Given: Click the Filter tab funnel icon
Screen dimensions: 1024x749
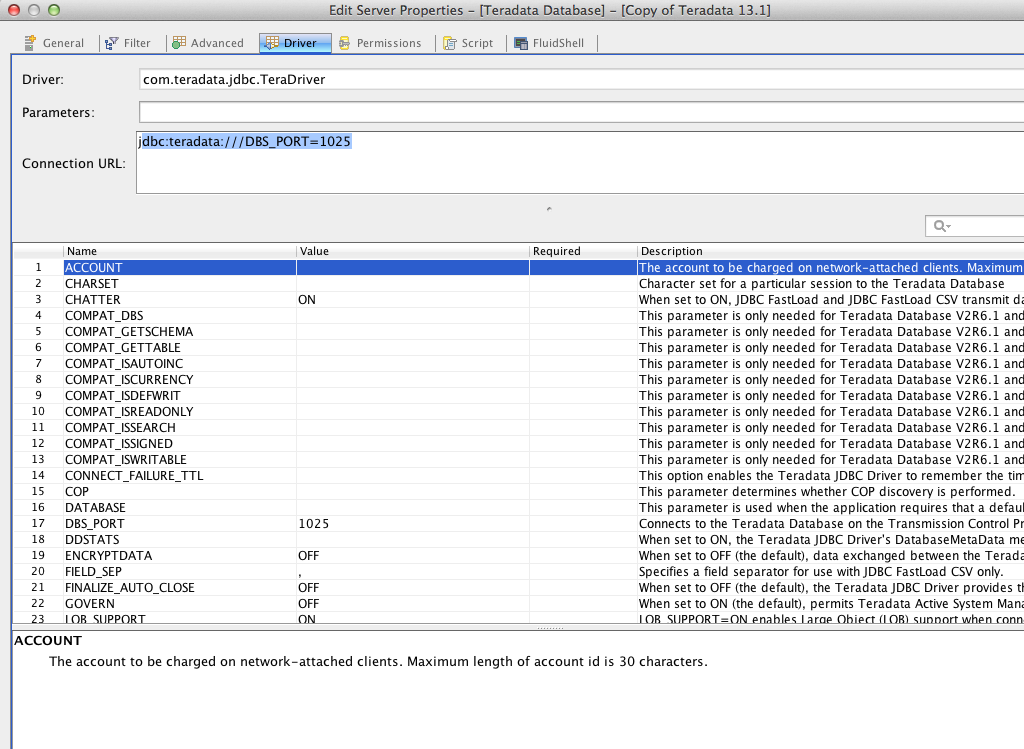Looking at the screenshot, I should [112, 43].
